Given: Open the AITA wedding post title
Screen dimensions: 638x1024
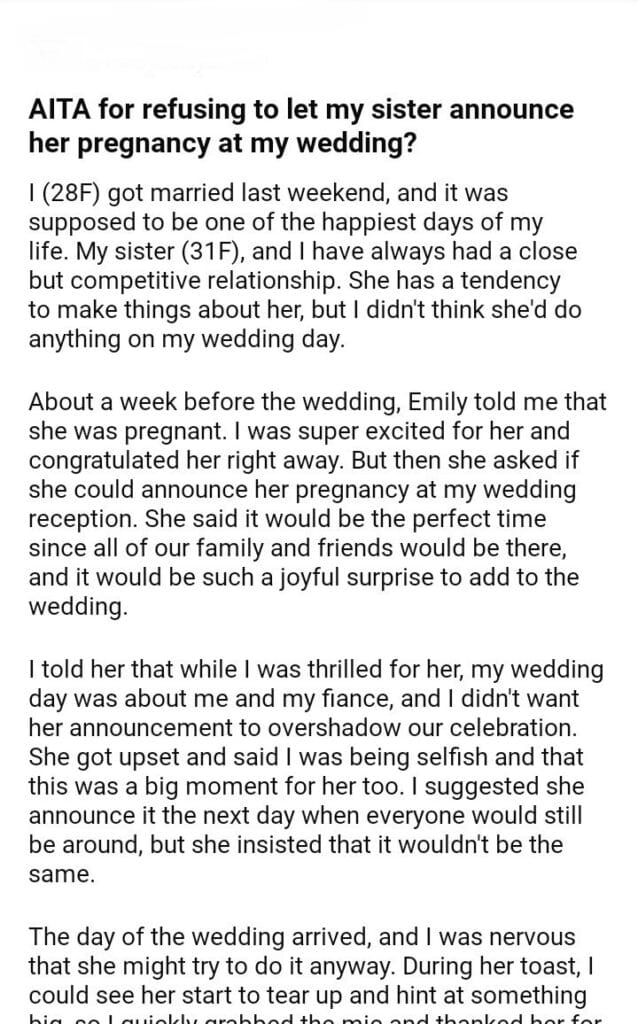Looking at the screenshot, I should coord(300,125).
